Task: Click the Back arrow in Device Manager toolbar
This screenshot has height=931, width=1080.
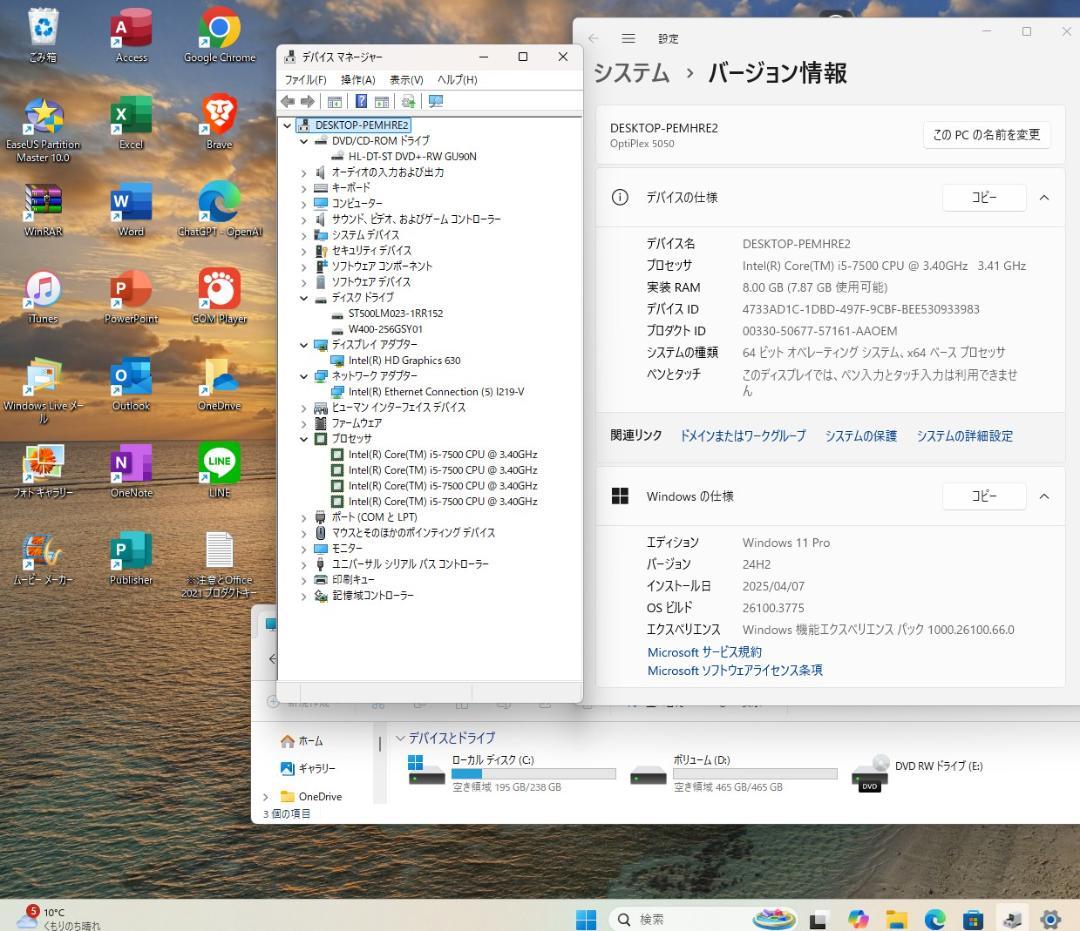Action: click(x=288, y=101)
